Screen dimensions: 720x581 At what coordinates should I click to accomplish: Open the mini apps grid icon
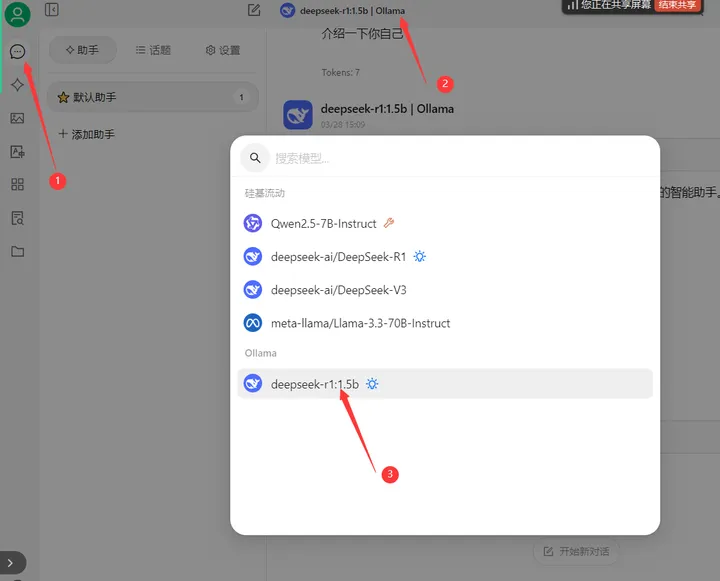click(17, 185)
